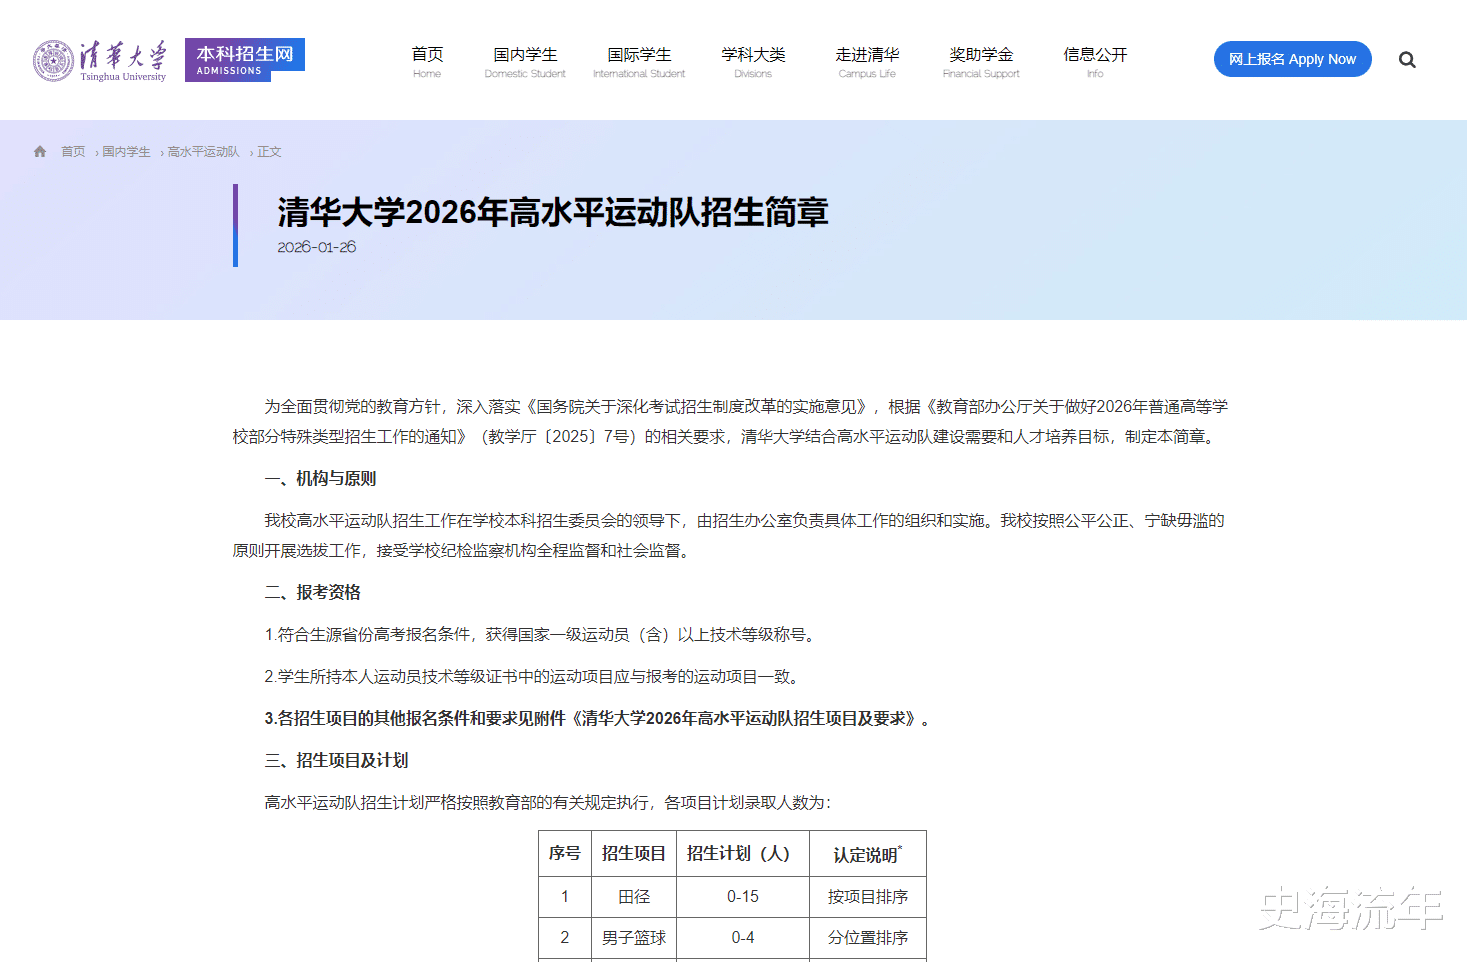Go to 高水平运动队 in the breadcrumb

[203, 152]
